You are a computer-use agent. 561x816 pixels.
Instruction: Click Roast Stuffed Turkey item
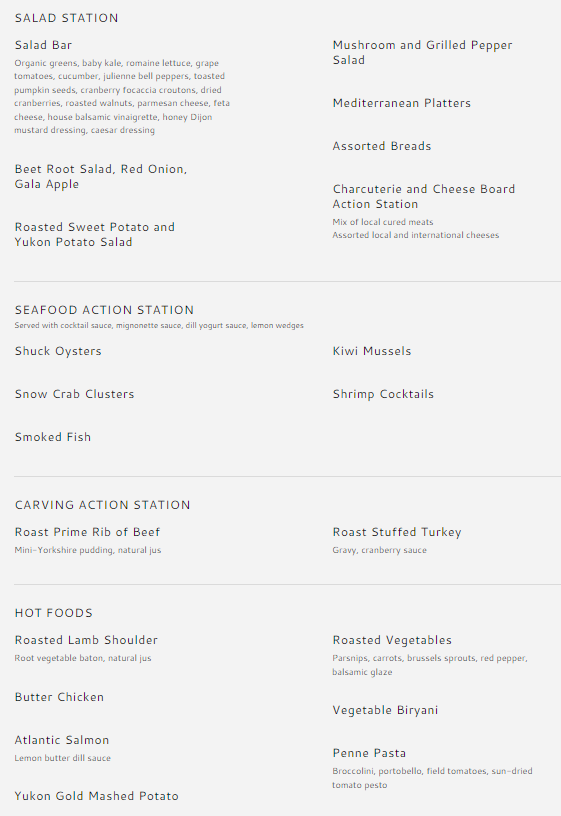[397, 532]
